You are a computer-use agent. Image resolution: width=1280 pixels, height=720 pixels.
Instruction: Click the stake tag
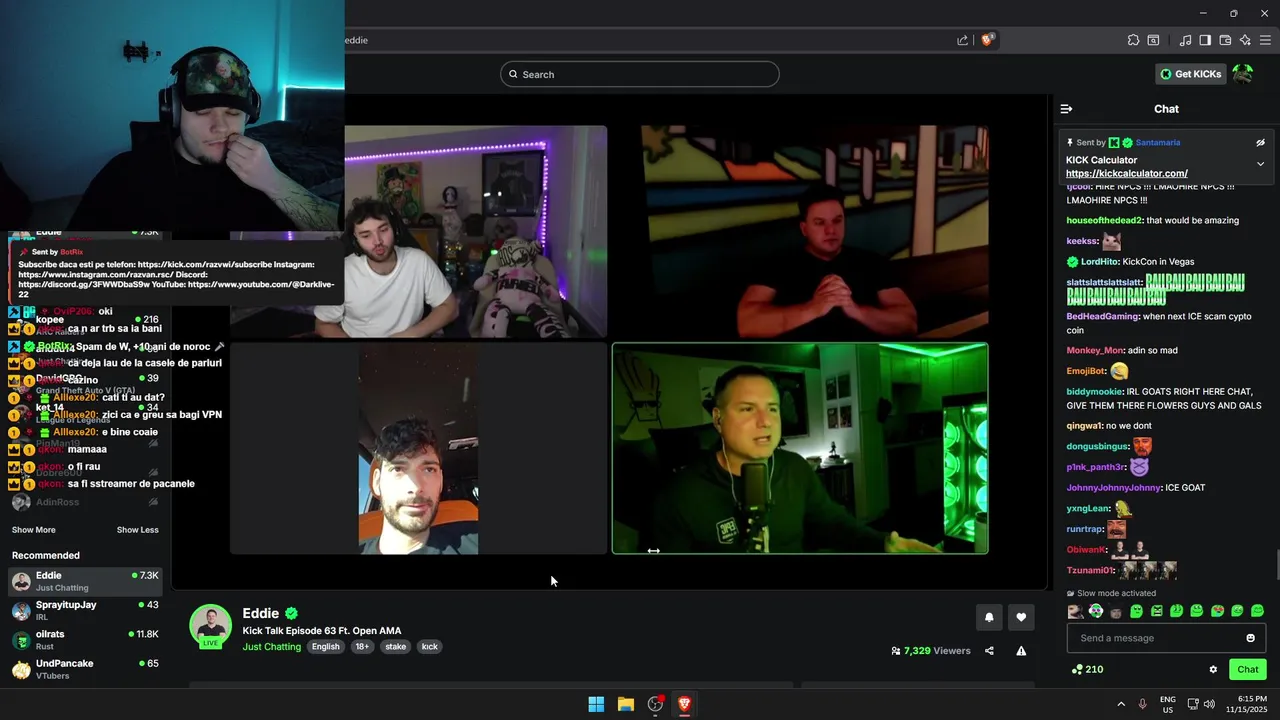396,647
